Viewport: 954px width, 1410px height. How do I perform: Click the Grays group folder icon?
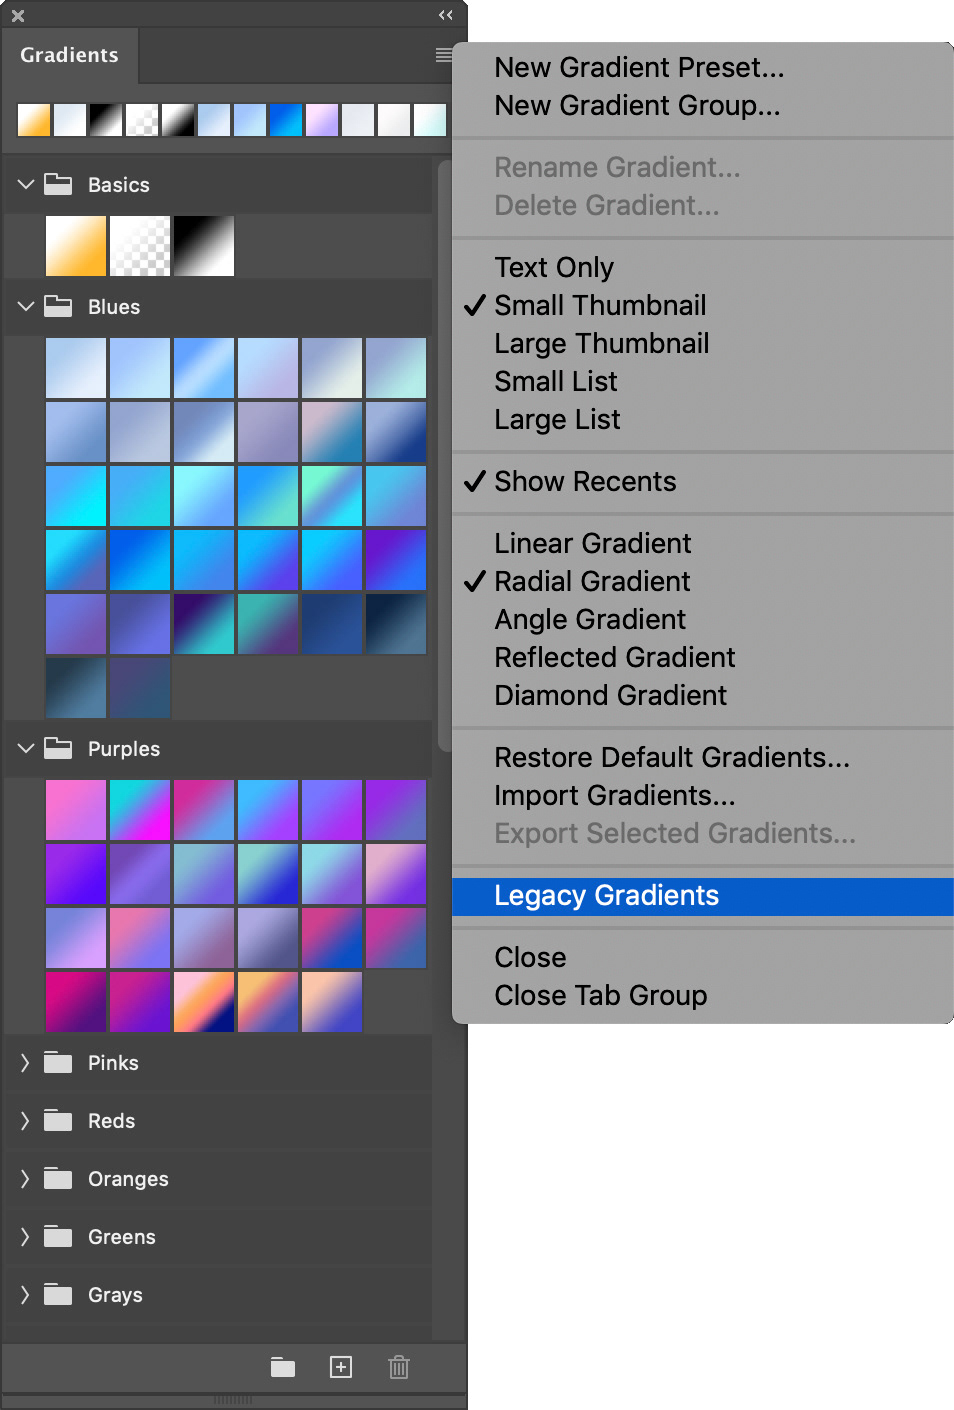pos(59,1295)
